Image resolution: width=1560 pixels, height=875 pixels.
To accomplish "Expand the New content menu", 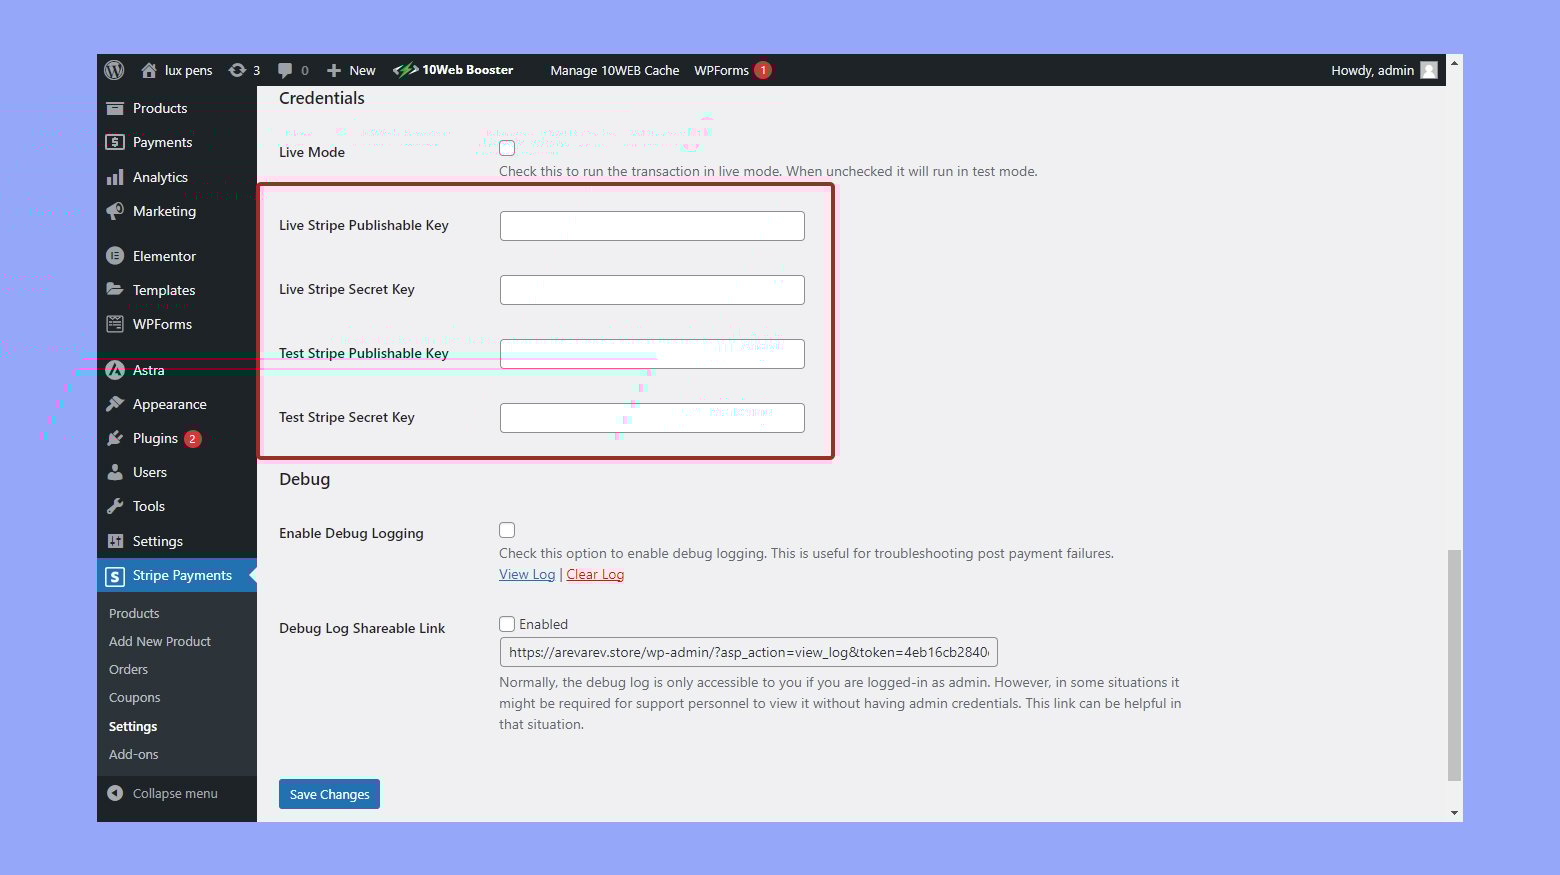I will 351,70.
